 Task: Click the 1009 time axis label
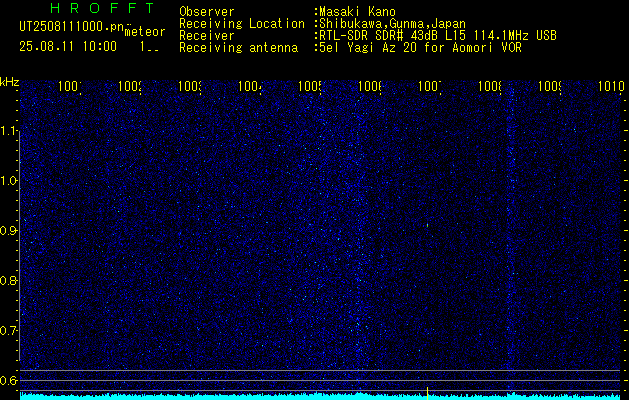tap(550, 86)
